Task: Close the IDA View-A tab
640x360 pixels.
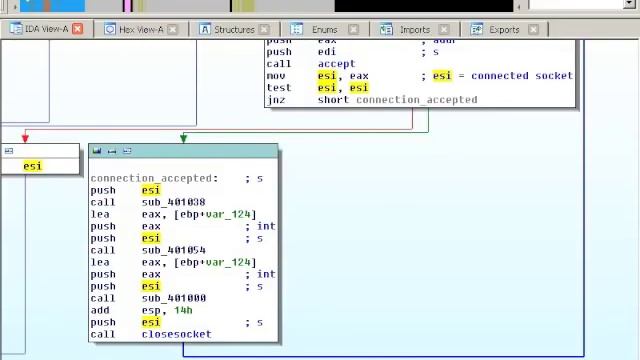Action: (x=78, y=29)
